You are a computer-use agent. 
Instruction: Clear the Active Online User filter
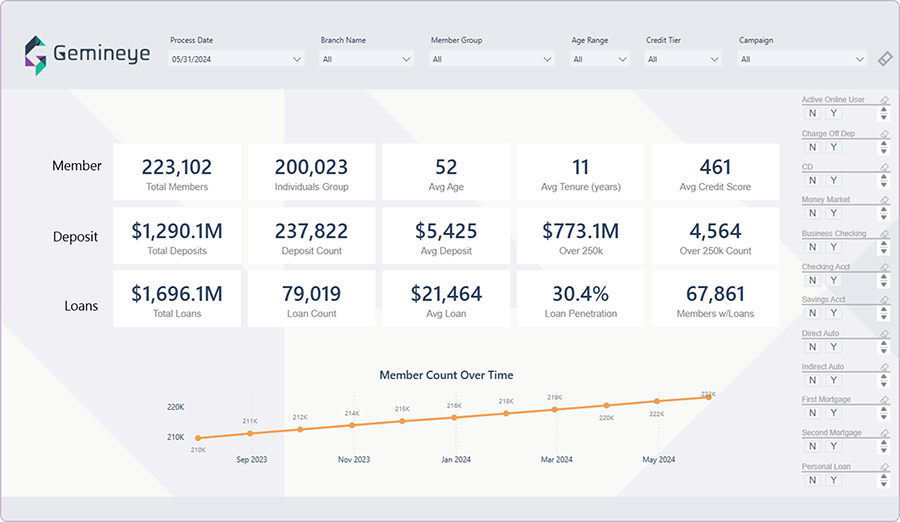(x=883, y=100)
